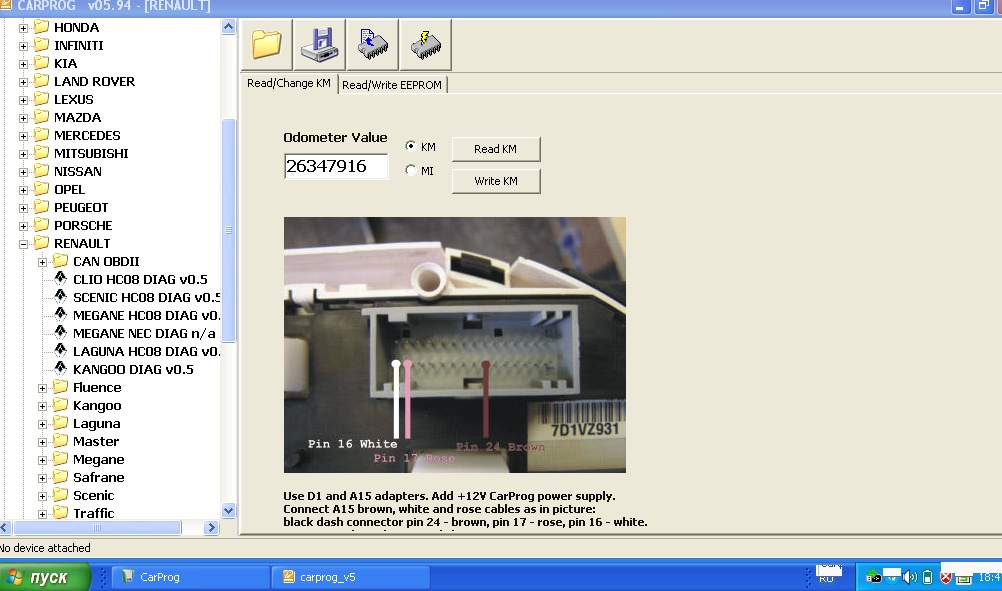Select the MI radio button
Screen dimensions: 1002x591
coord(411,171)
